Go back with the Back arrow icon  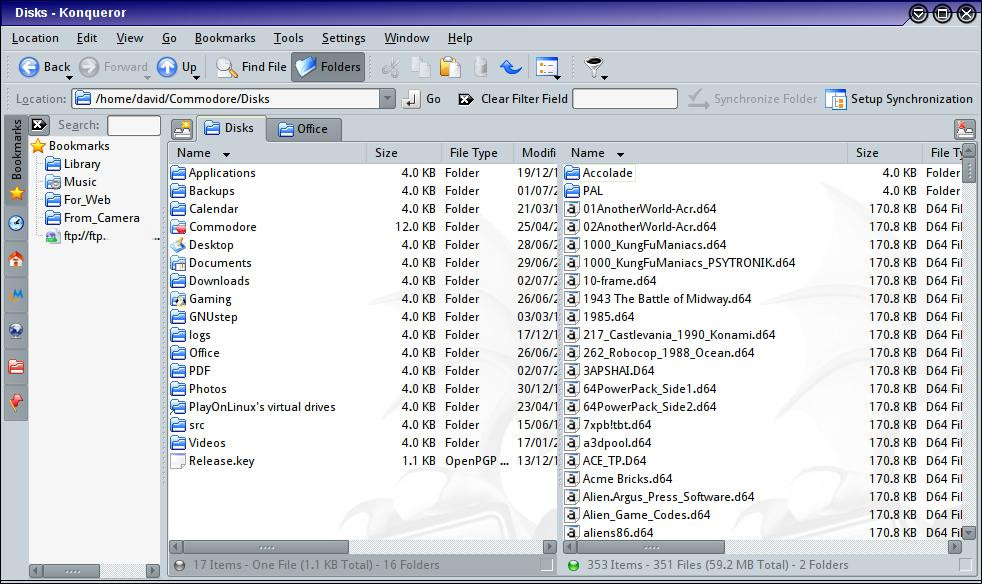(x=29, y=67)
